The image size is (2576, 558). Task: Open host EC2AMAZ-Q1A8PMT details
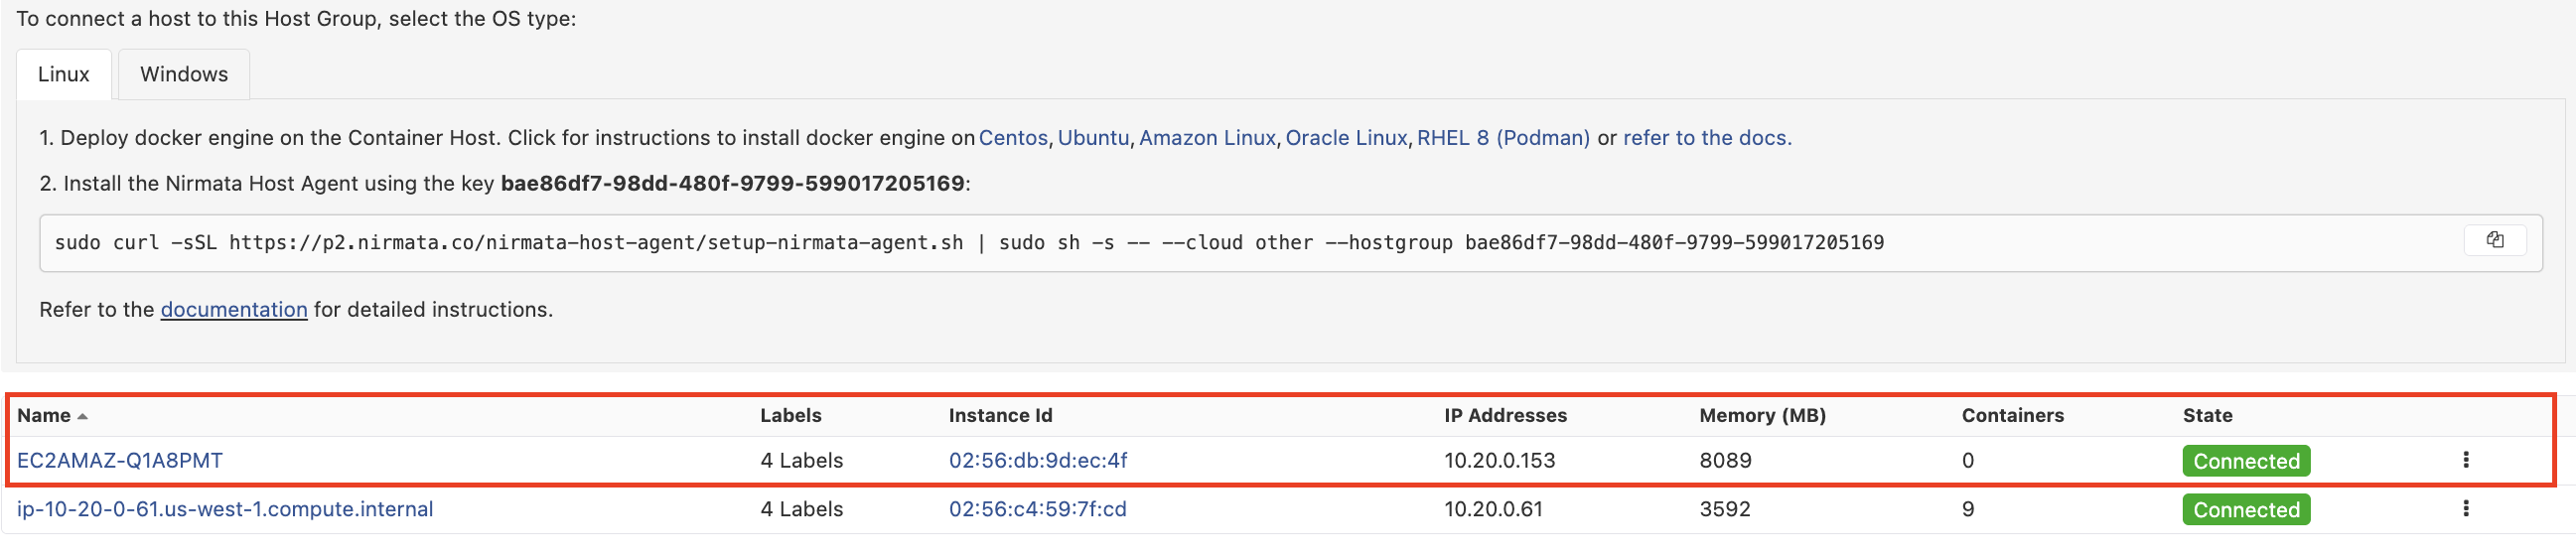pos(120,461)
